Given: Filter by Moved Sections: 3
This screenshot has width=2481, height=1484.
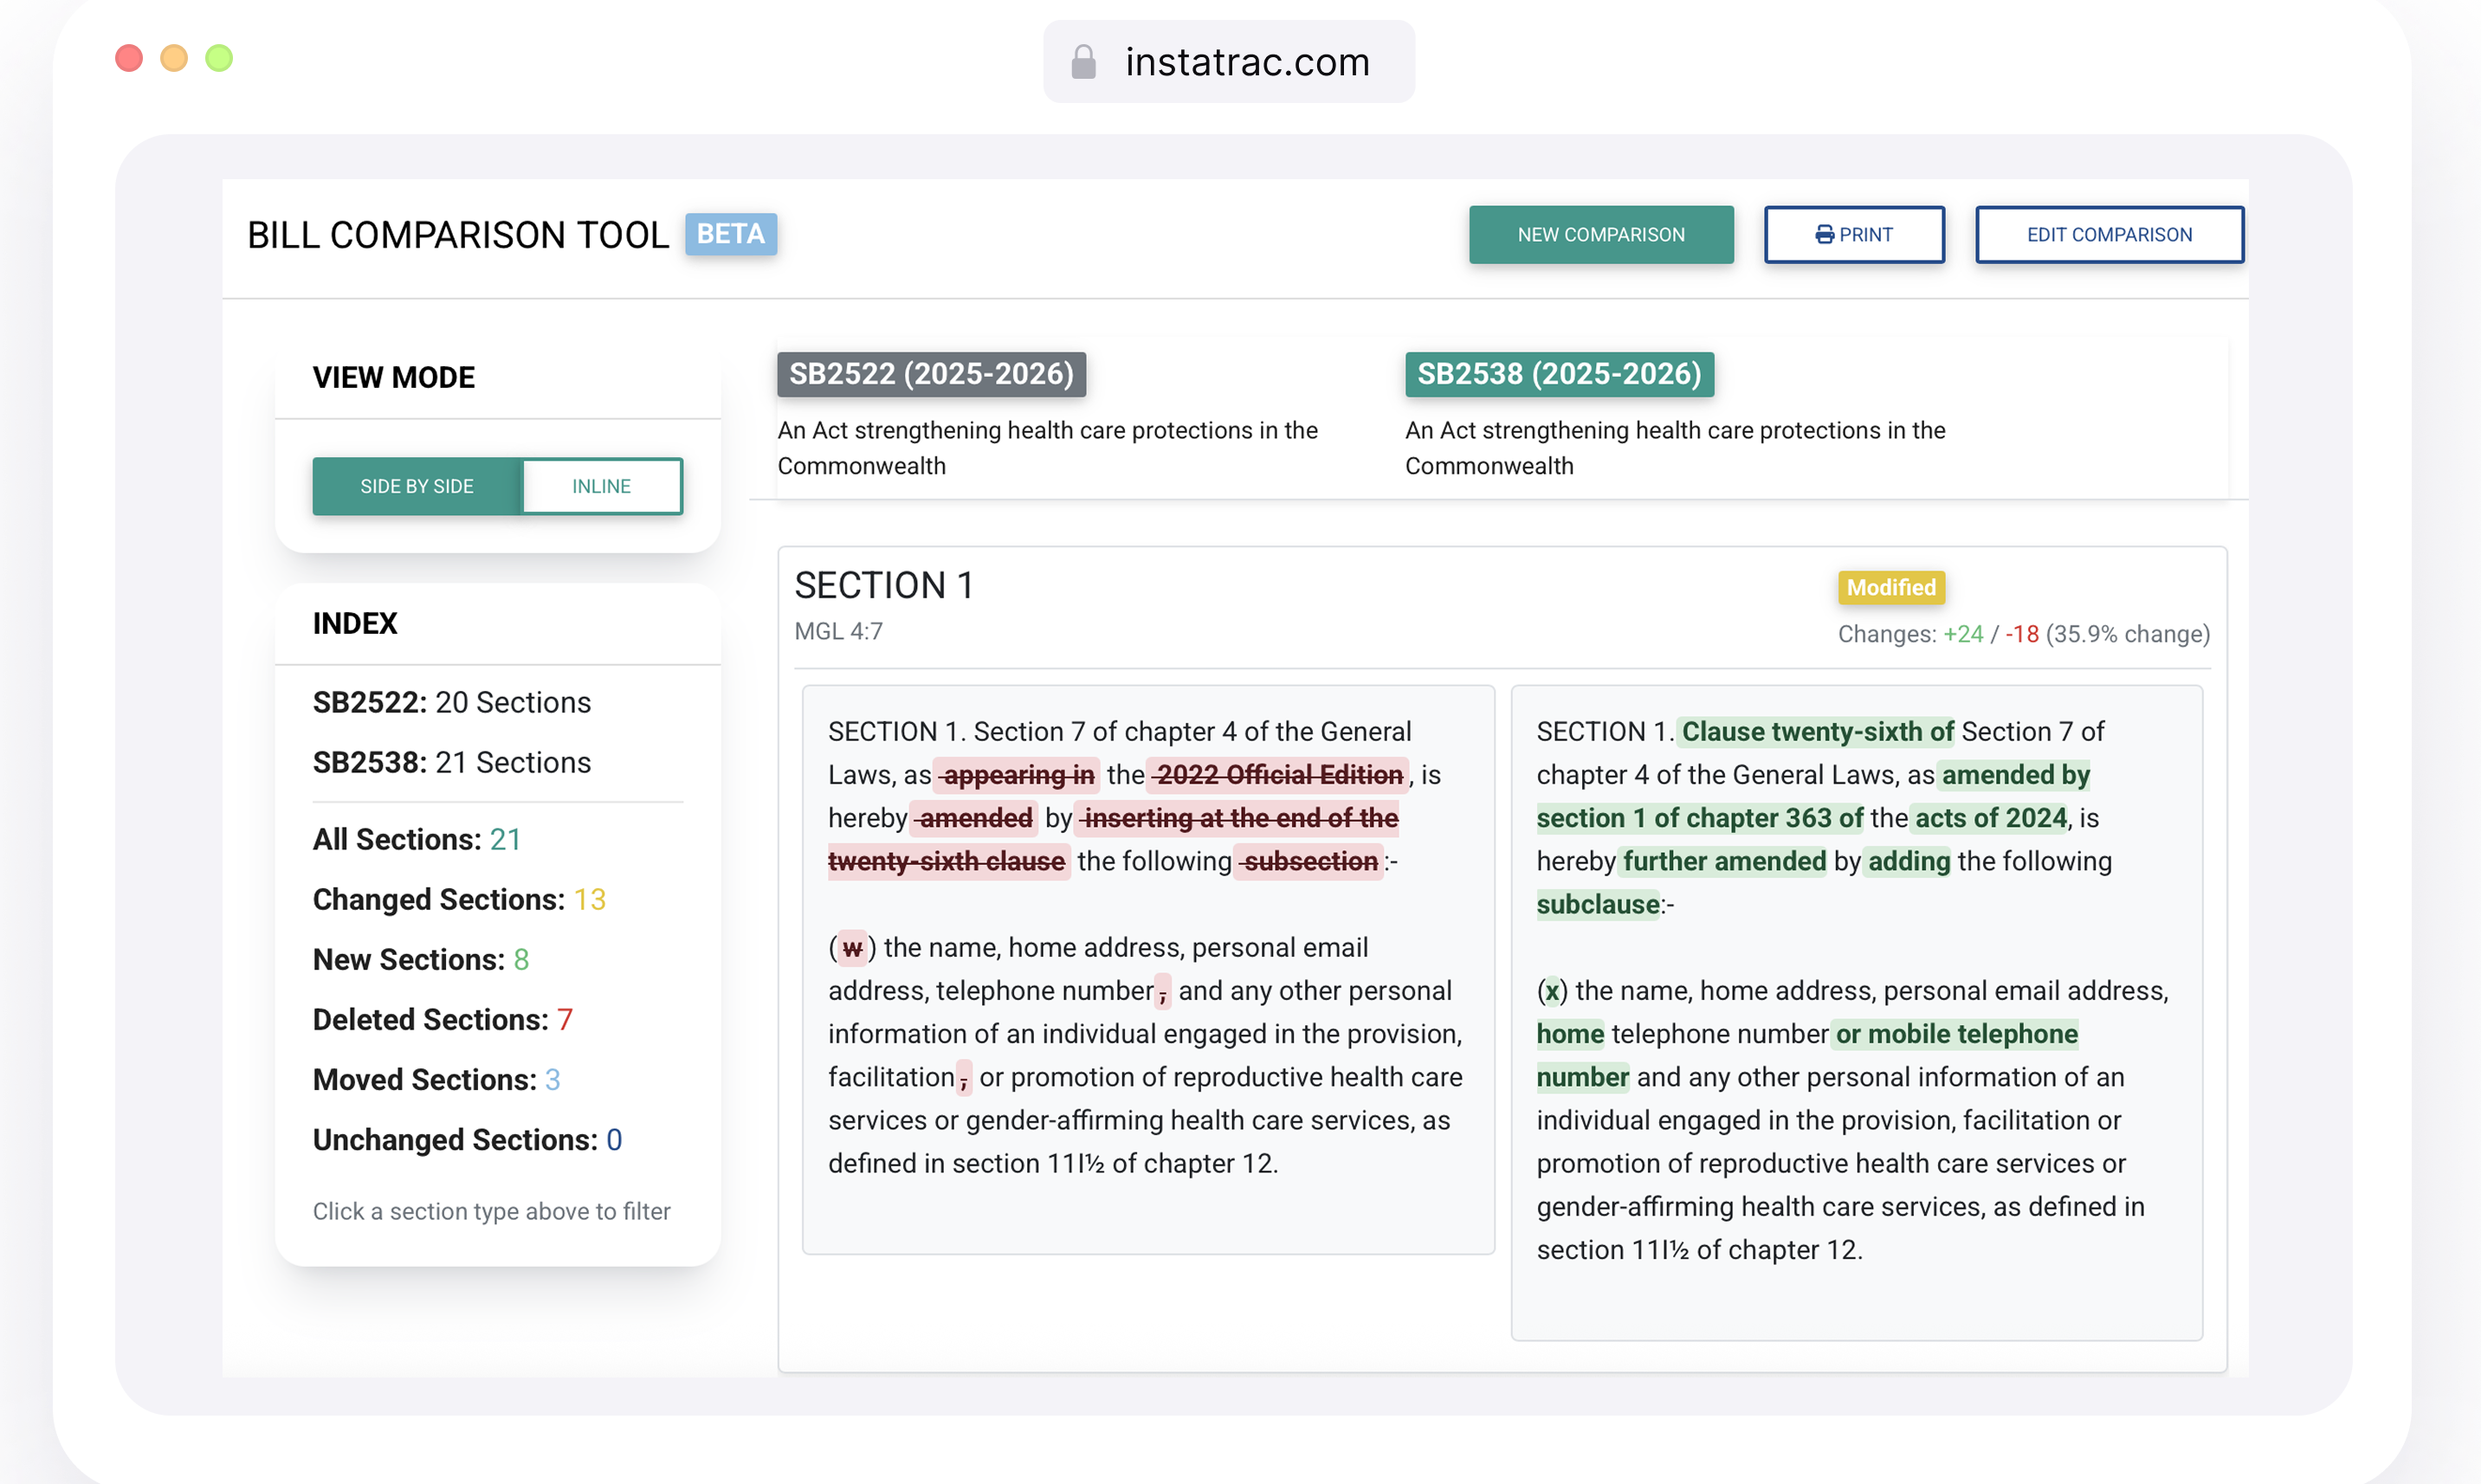Looking at the screenshot, I should pyautogui.click(x=436, y=1078).
